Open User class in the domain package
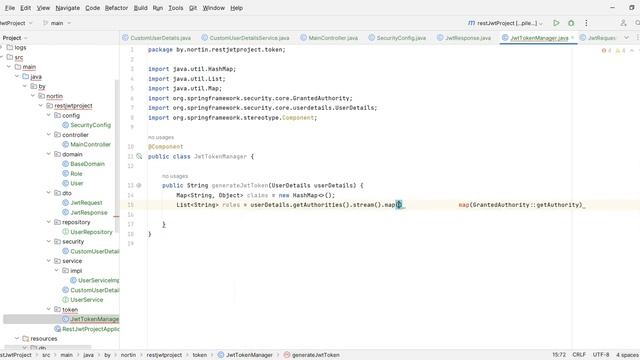 click(x=76, y=183)
